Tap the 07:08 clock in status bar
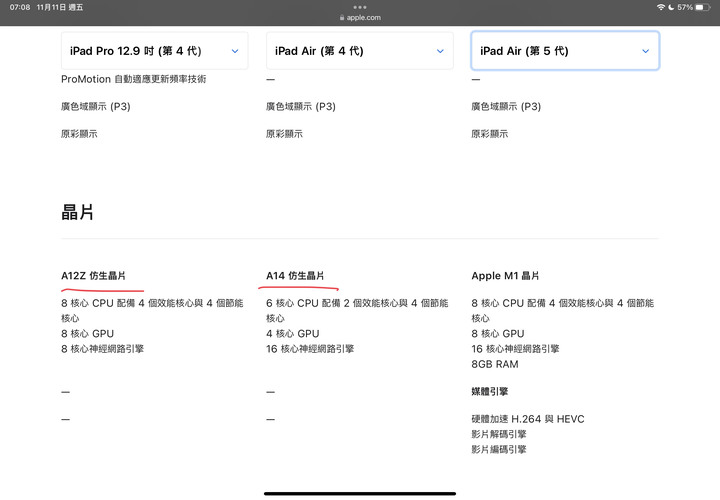This screenshot has width=720, height=500. (x=20, y=7)
